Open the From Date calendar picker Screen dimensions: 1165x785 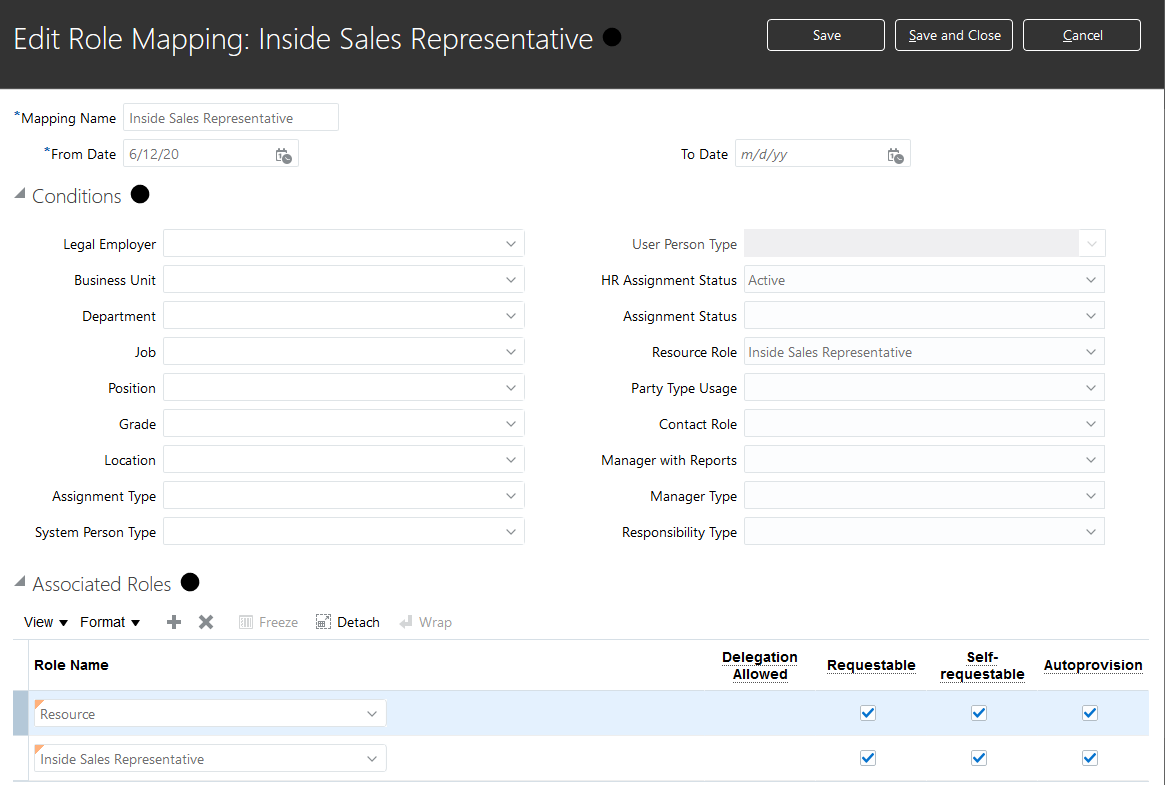(x=283, y=155)
